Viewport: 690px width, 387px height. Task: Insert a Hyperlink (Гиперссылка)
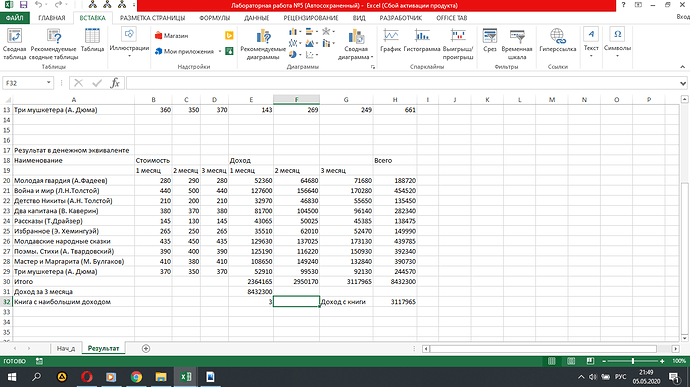pos(558,41)
